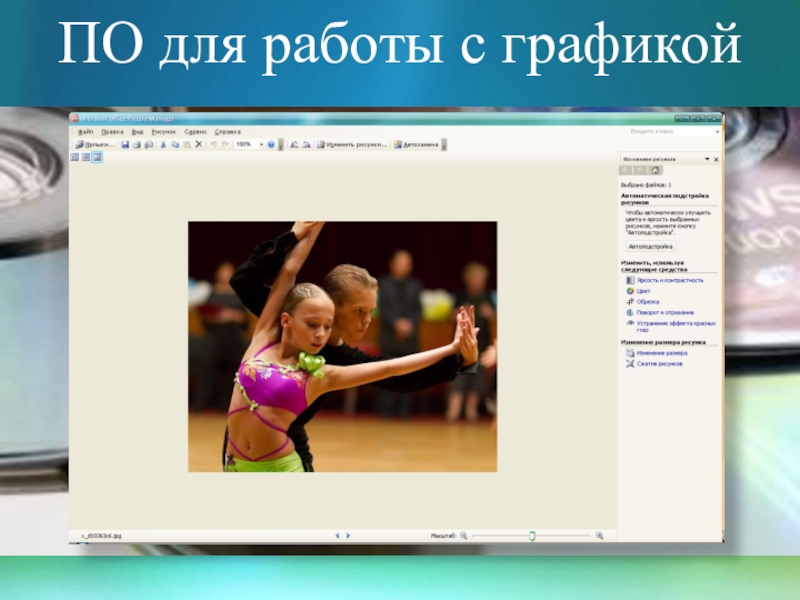Switch to single picture view mode
The image size is (800, 600).
point(97,157)
